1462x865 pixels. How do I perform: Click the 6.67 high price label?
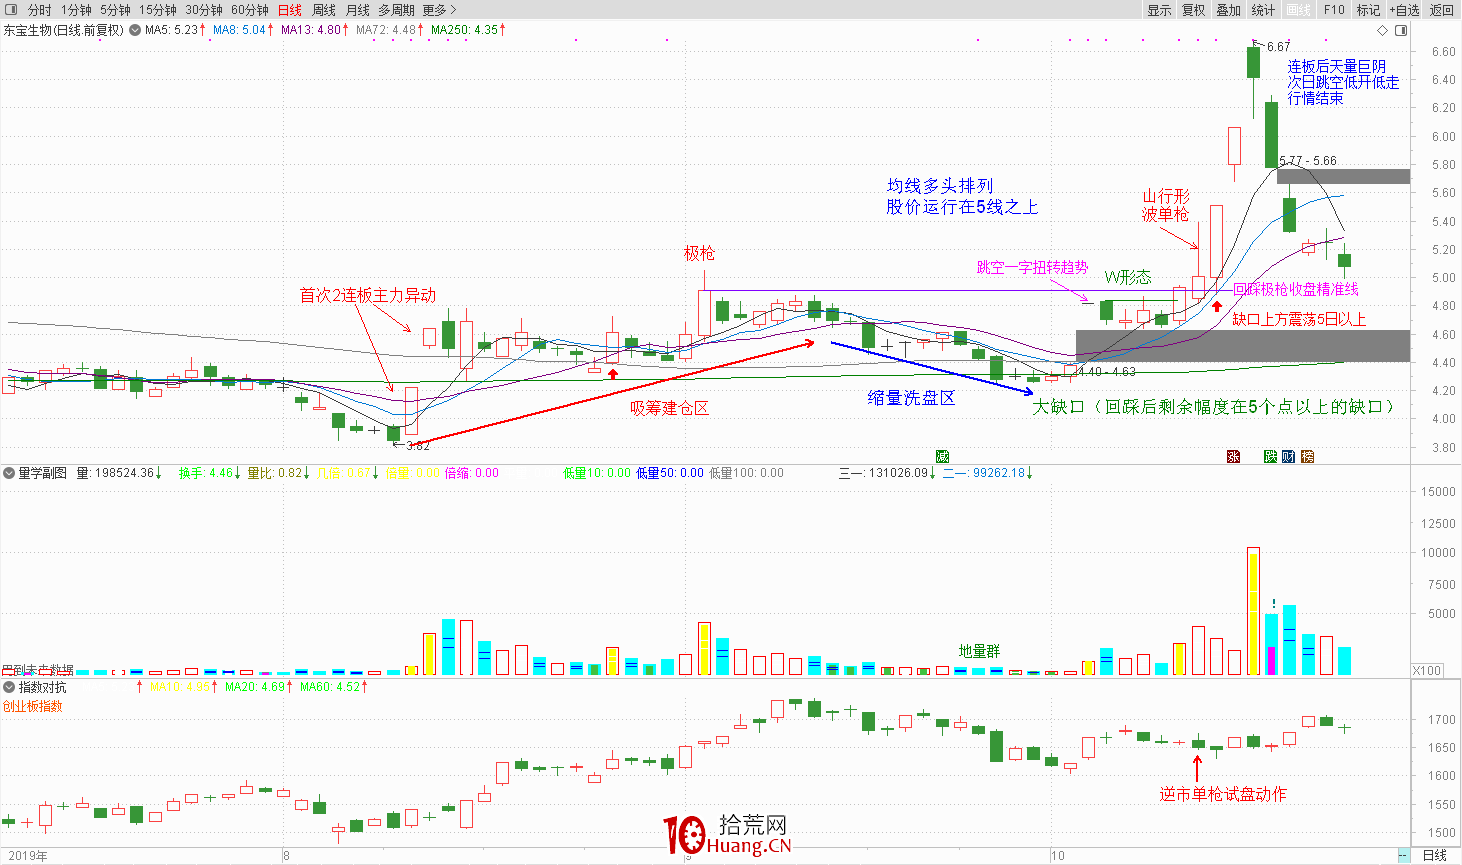[1279, 47]
